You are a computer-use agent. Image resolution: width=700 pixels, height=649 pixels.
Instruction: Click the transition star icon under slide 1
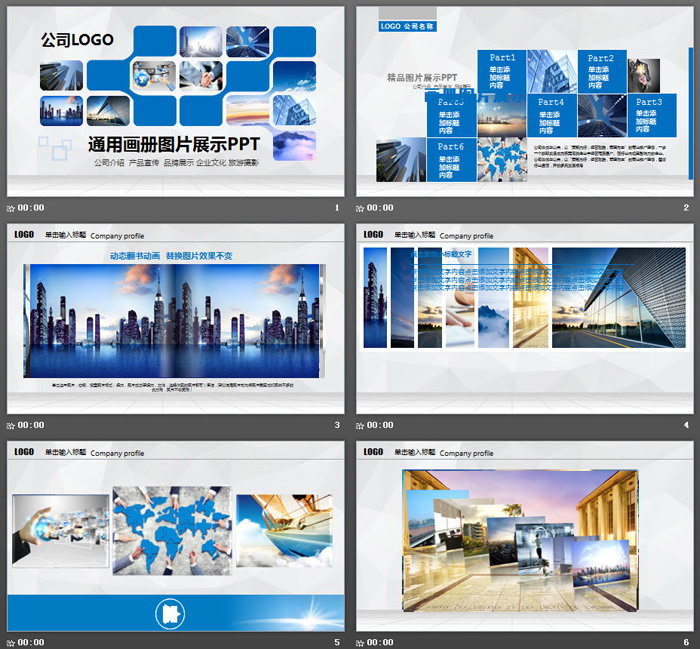pyautogui.click(x=11, y=208)
